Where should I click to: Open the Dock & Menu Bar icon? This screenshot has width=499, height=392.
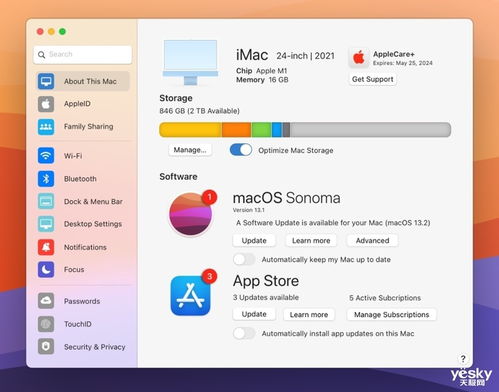click(46, 201)
